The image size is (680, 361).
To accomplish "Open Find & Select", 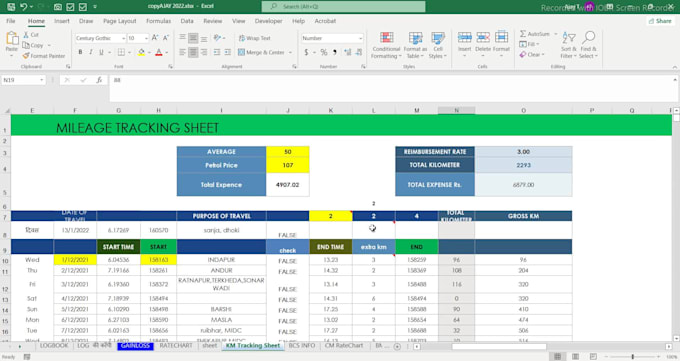I will point(588,45).
